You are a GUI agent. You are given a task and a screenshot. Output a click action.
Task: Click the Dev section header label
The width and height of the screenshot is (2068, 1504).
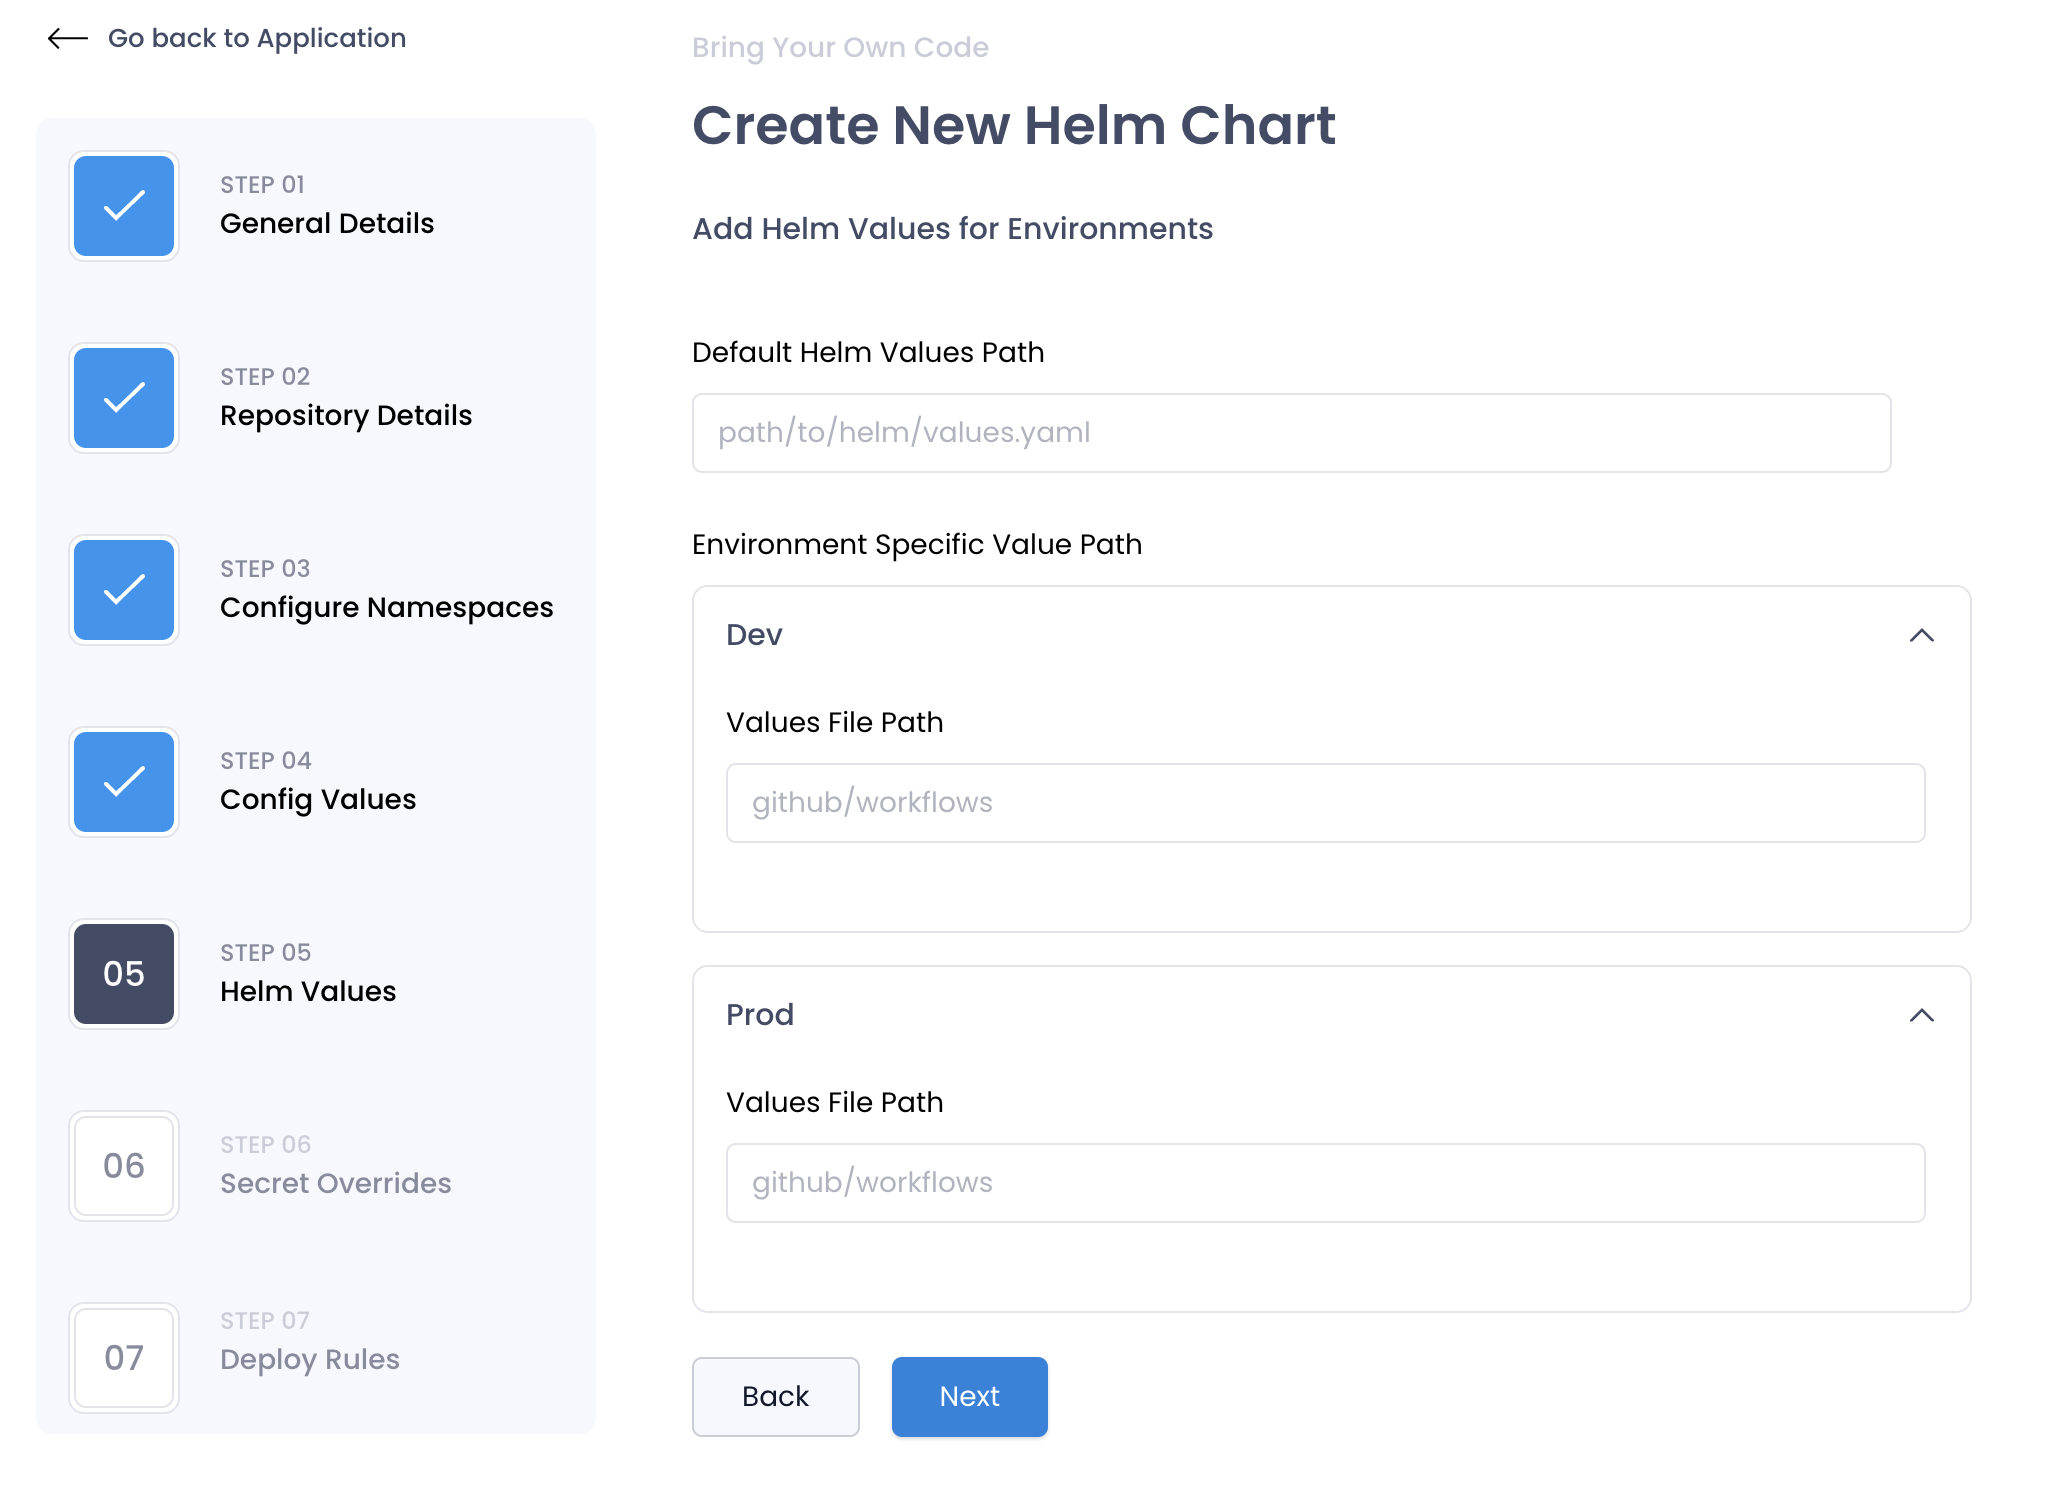(x=754, y=635)
